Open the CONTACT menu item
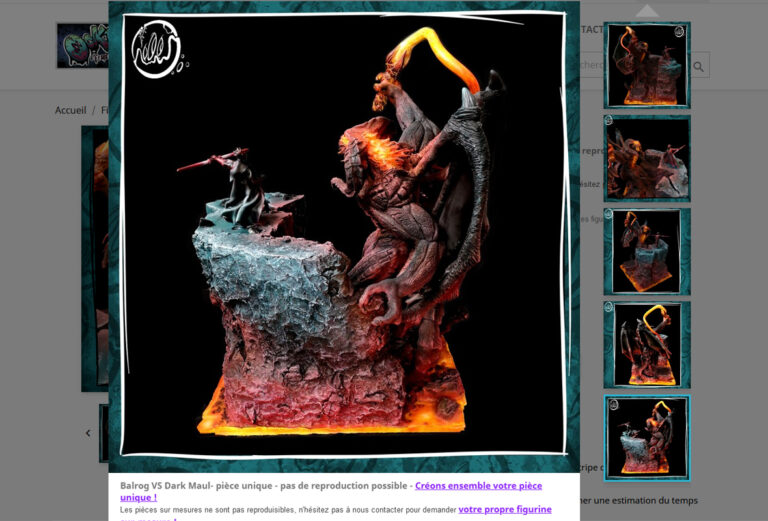 592,30
